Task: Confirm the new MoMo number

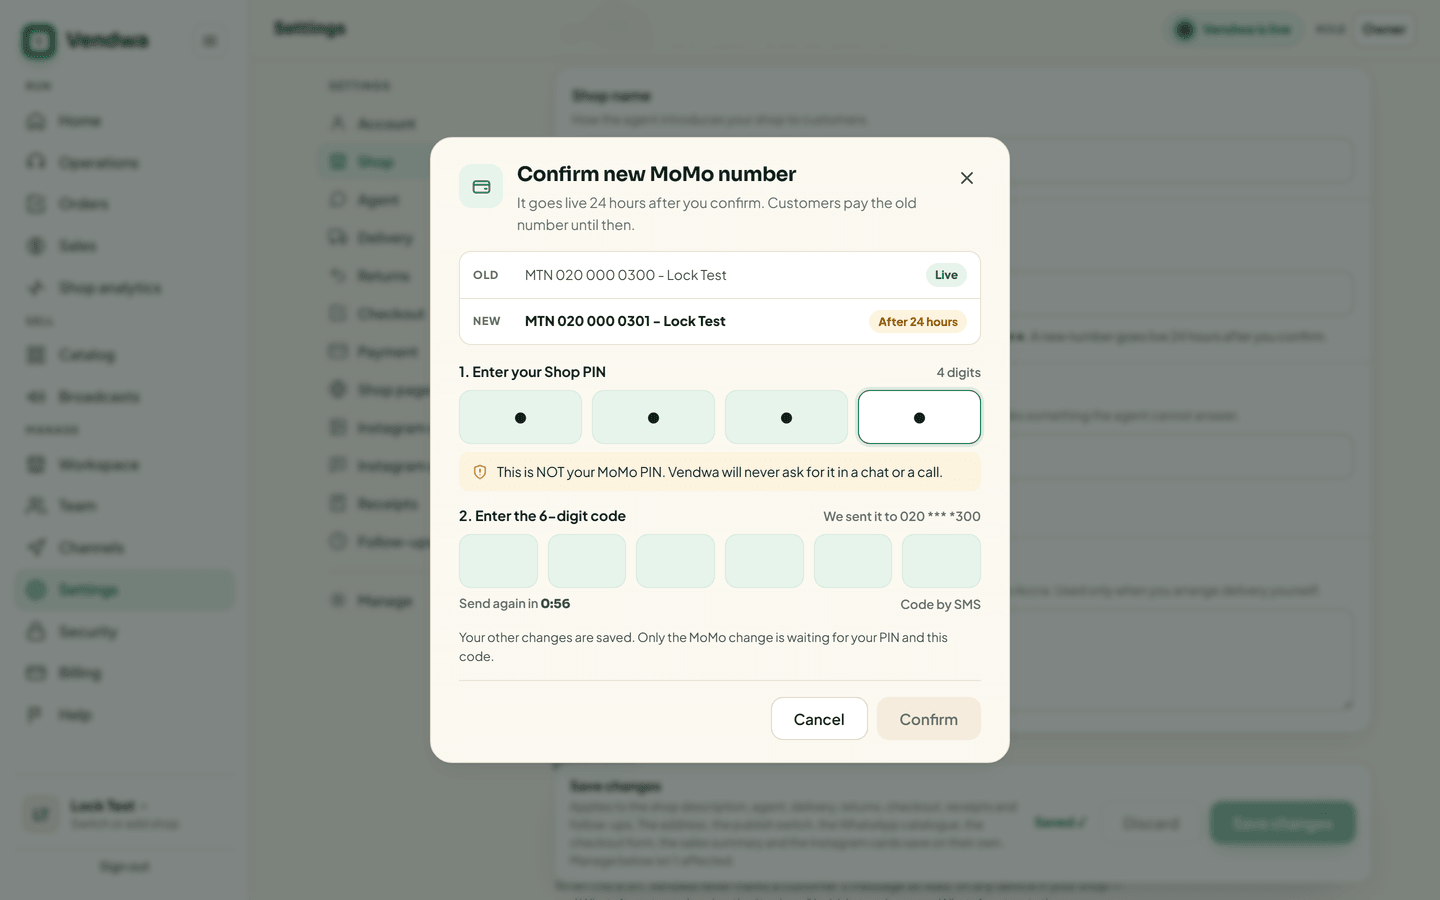Action: [929, 719]
